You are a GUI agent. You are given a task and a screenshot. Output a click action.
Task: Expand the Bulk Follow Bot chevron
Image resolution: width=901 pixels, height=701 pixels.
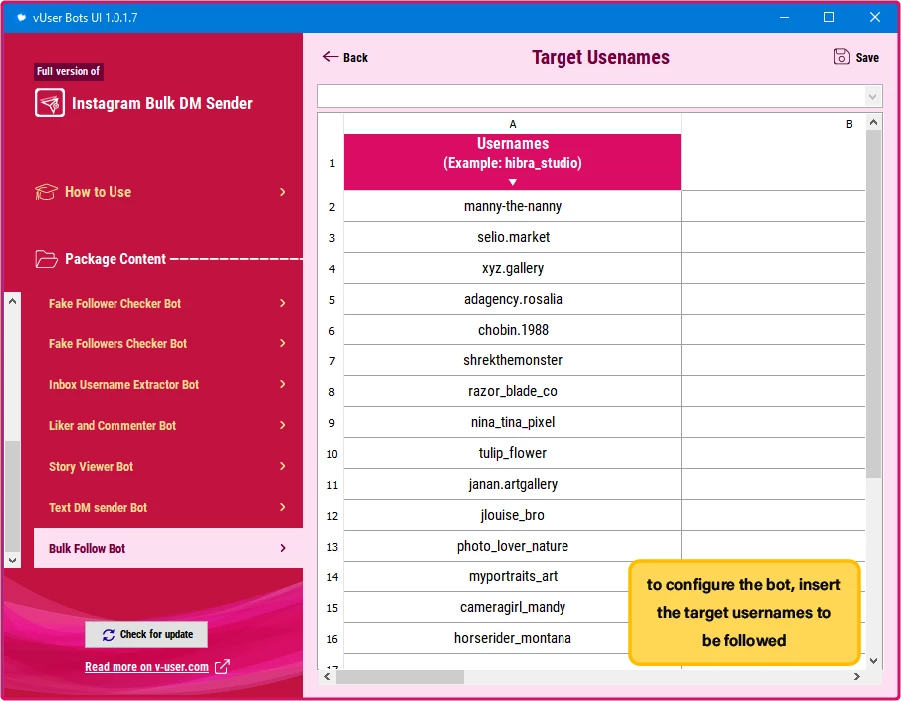283,548
